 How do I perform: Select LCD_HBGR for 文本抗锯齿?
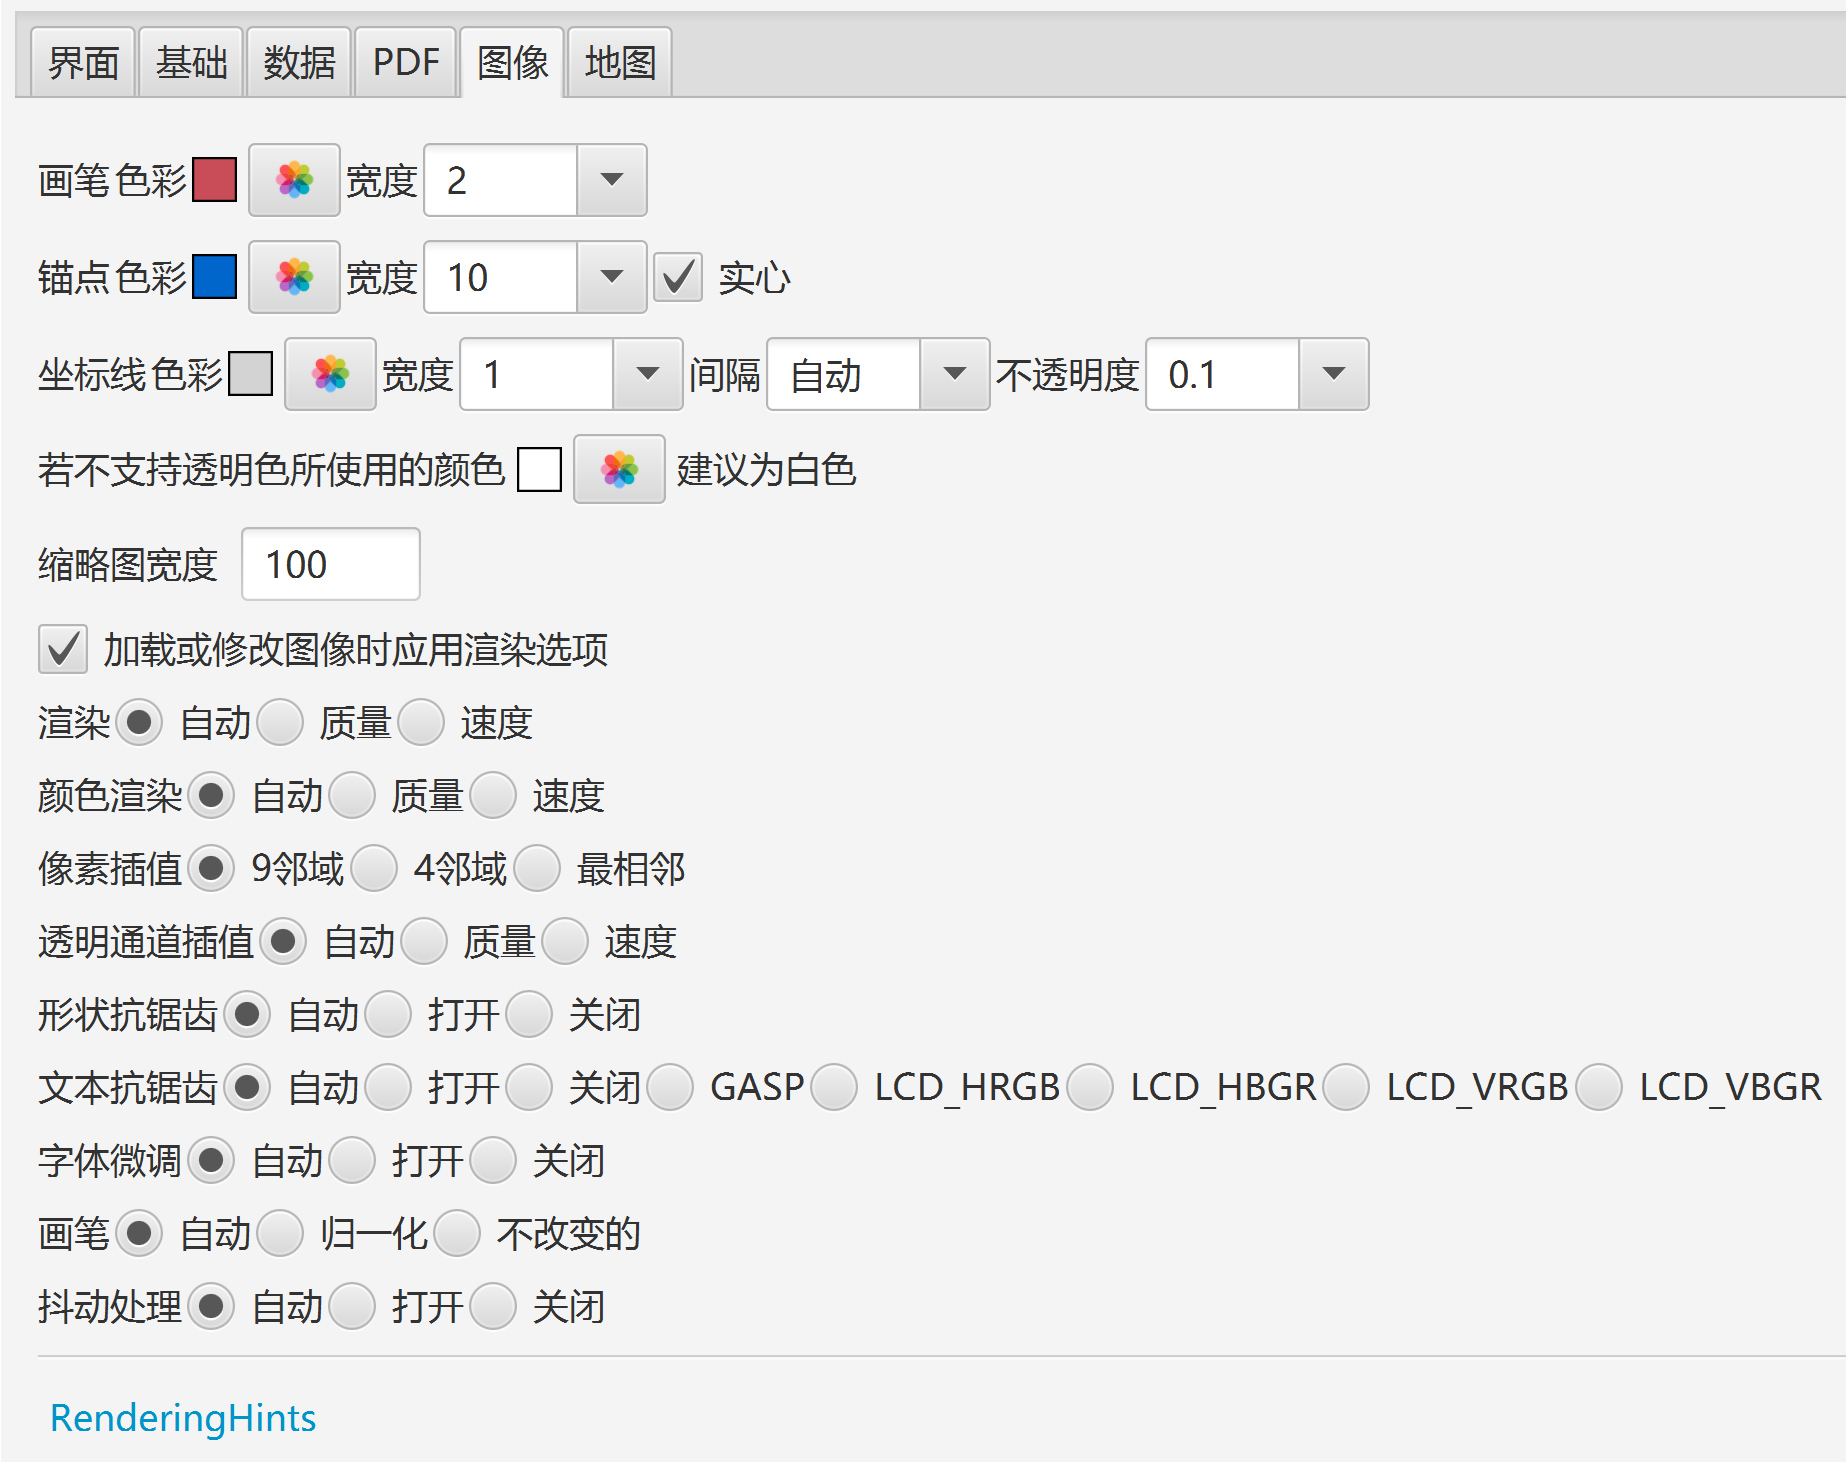tap(1090, 1087)
